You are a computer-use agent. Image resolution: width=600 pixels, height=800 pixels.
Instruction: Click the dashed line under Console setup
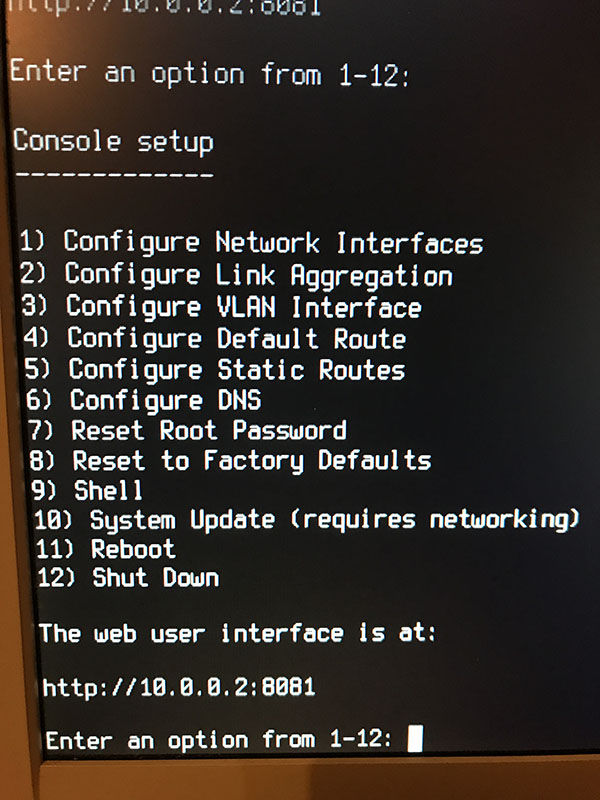[114, 174]
